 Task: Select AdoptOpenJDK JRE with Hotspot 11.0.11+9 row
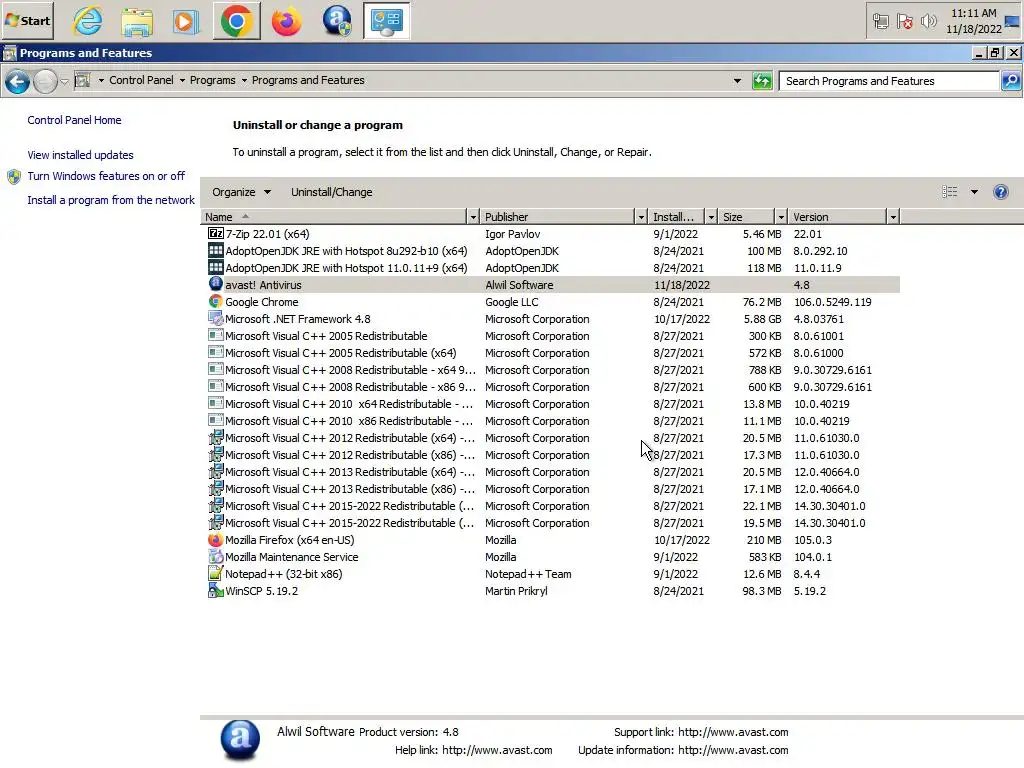coord(553,268)
